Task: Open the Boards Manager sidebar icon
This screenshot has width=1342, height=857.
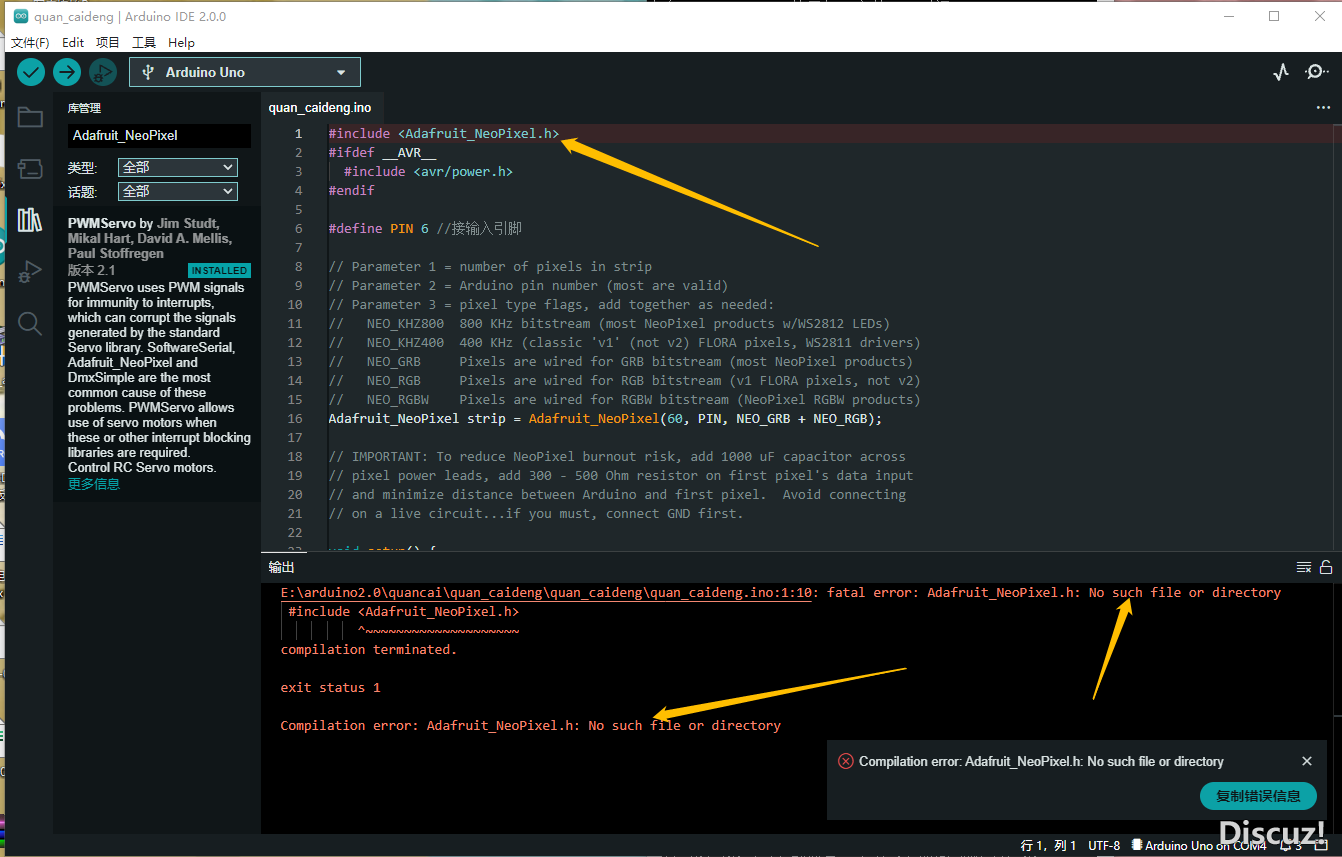Action: pyautogui.click(x=30, y=168)
